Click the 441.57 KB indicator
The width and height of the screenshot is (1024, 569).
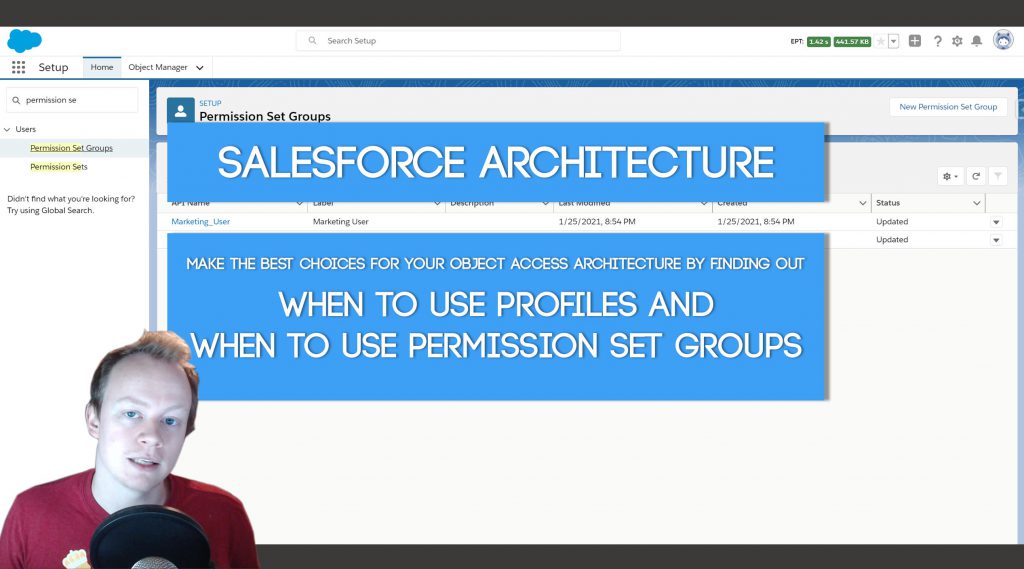pyautogui.click(x=852, y=42)
